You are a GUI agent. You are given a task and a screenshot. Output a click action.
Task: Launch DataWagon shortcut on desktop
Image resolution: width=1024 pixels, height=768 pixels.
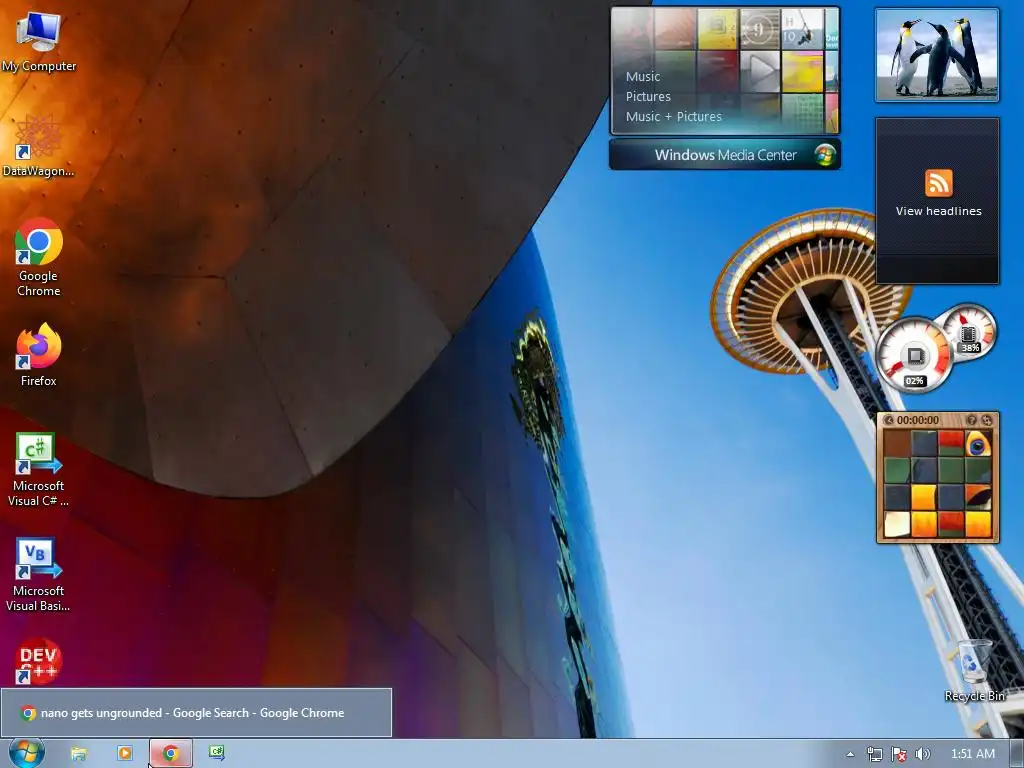click(38, 146)
